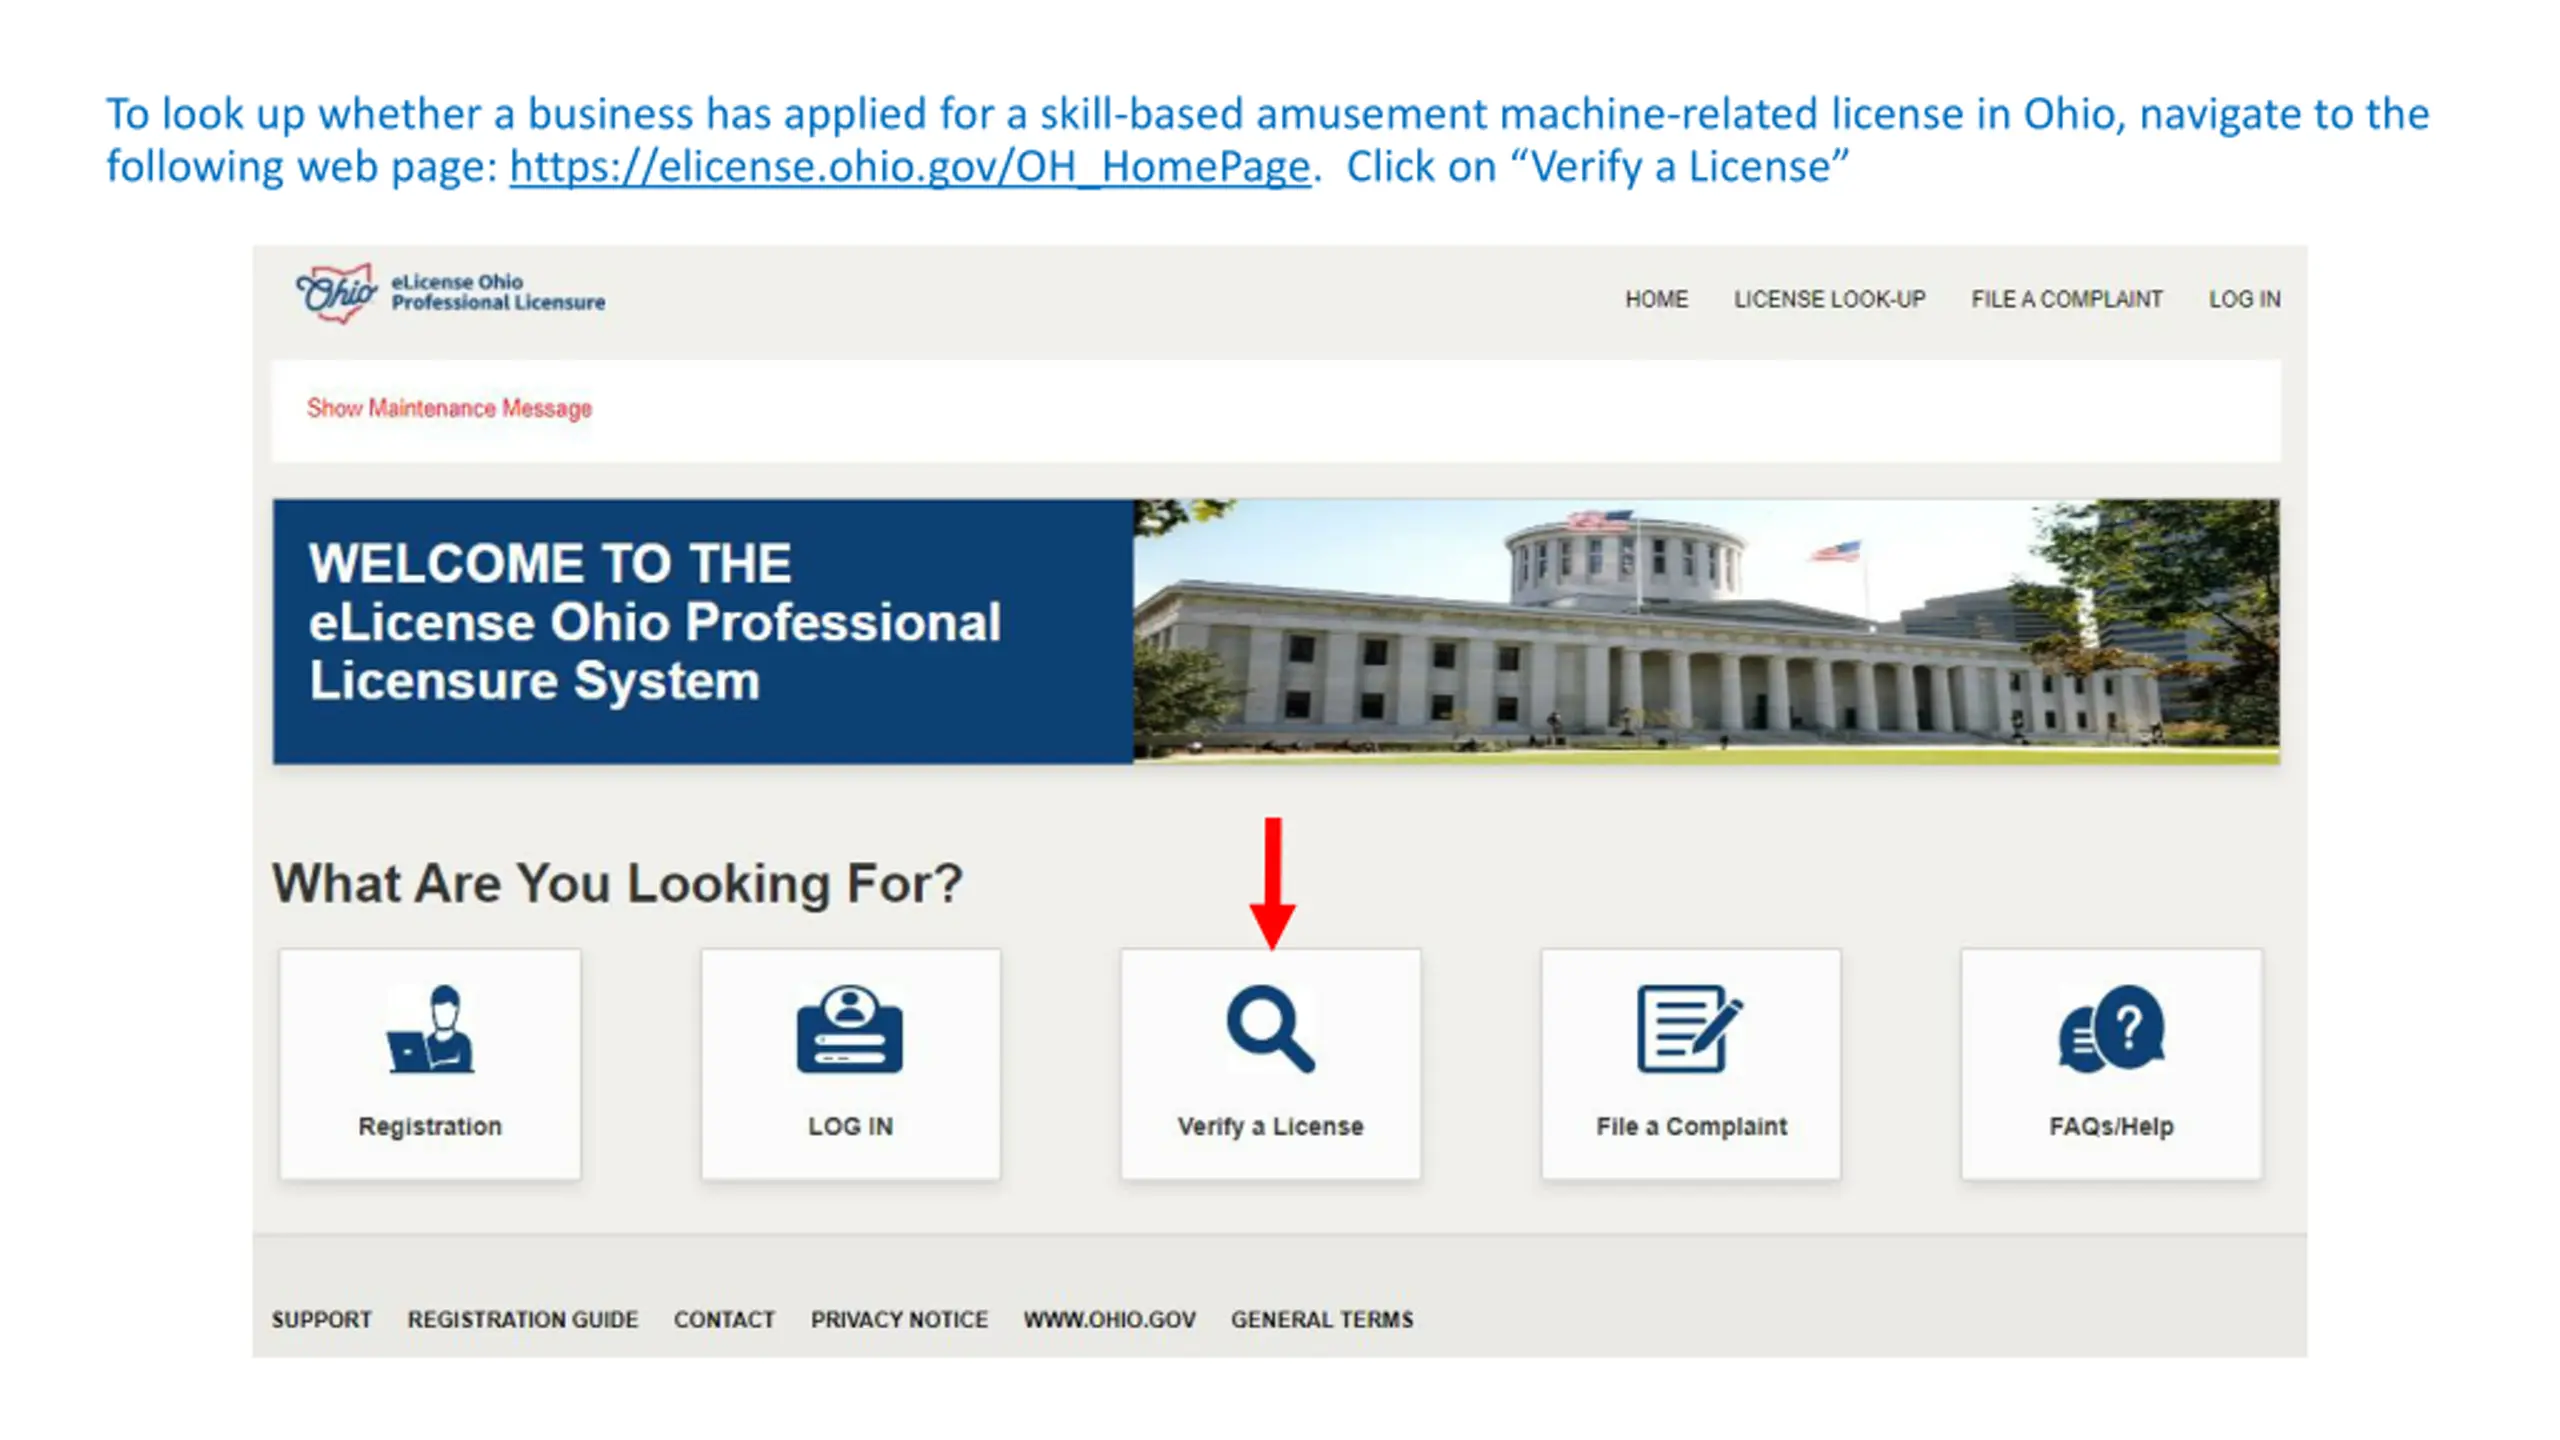Viewport: 2560px width, 1440px height.
Task: Click the Verify a License card label
Action: [1270, 1126]
